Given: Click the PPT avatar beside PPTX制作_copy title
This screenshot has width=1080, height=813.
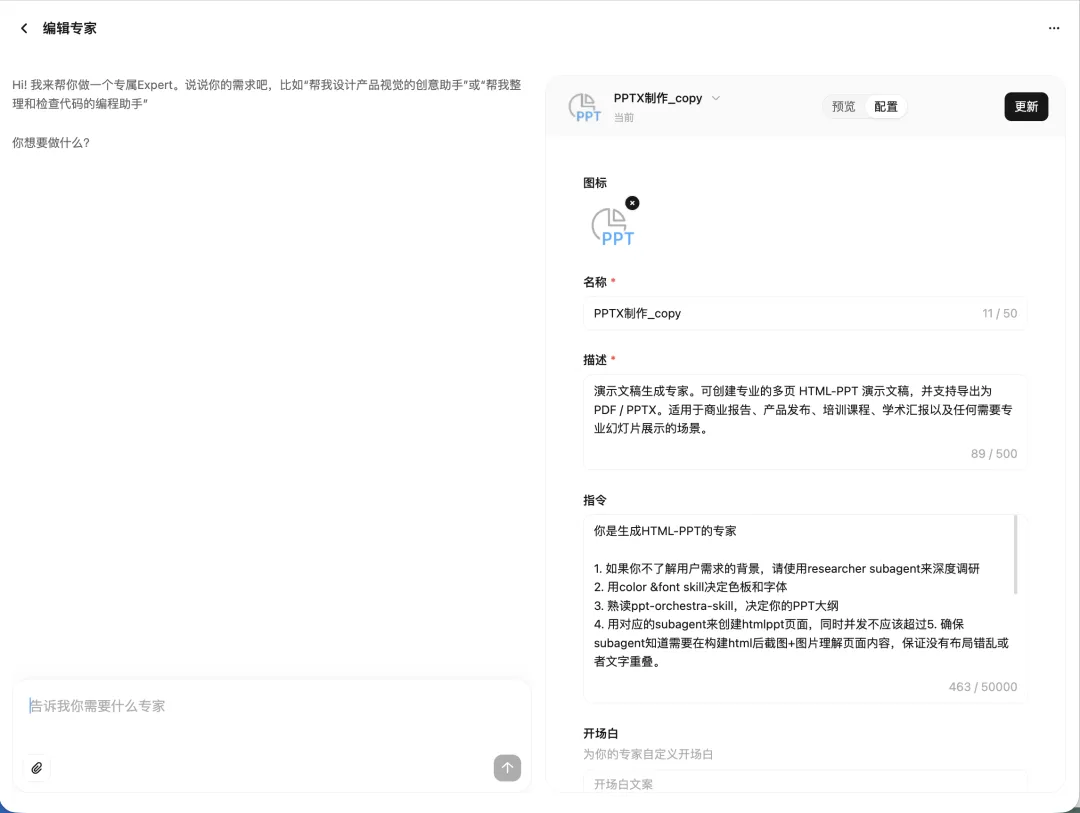Looking at the screenshot, I should (x=584, y=107).
